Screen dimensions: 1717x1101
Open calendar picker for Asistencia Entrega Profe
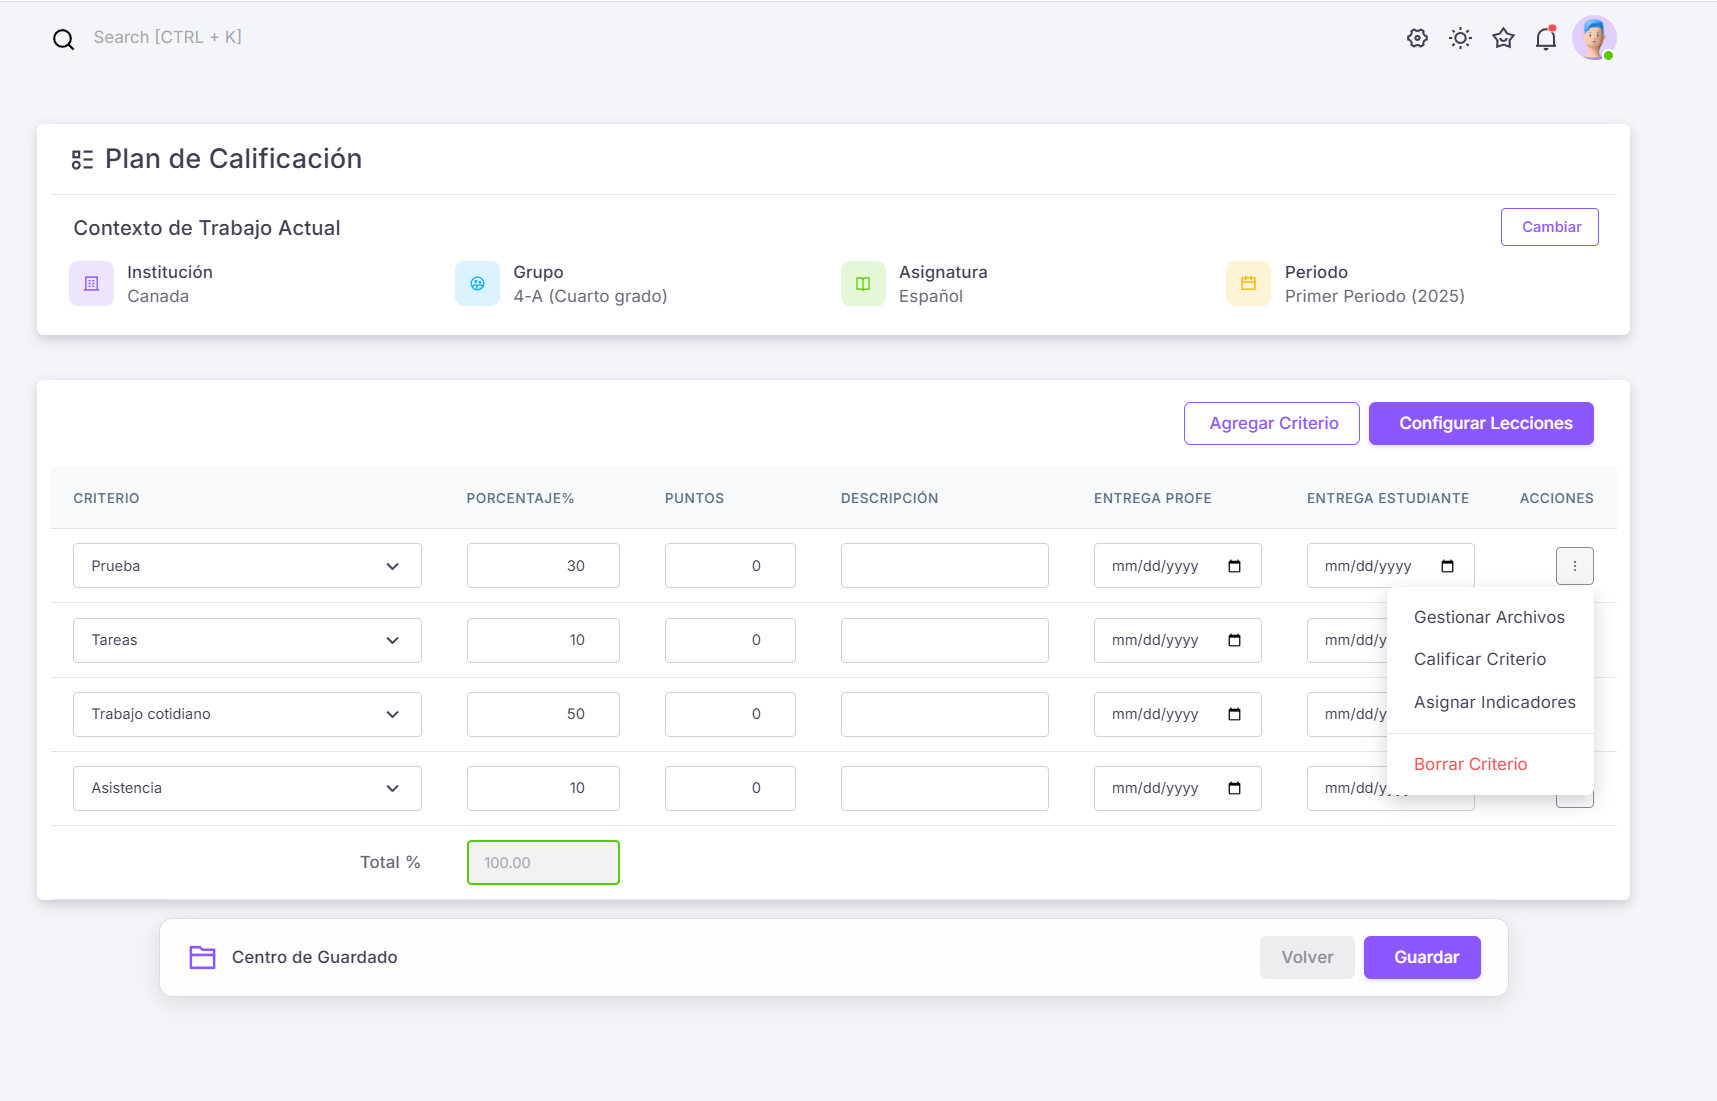click(1234, 788)
